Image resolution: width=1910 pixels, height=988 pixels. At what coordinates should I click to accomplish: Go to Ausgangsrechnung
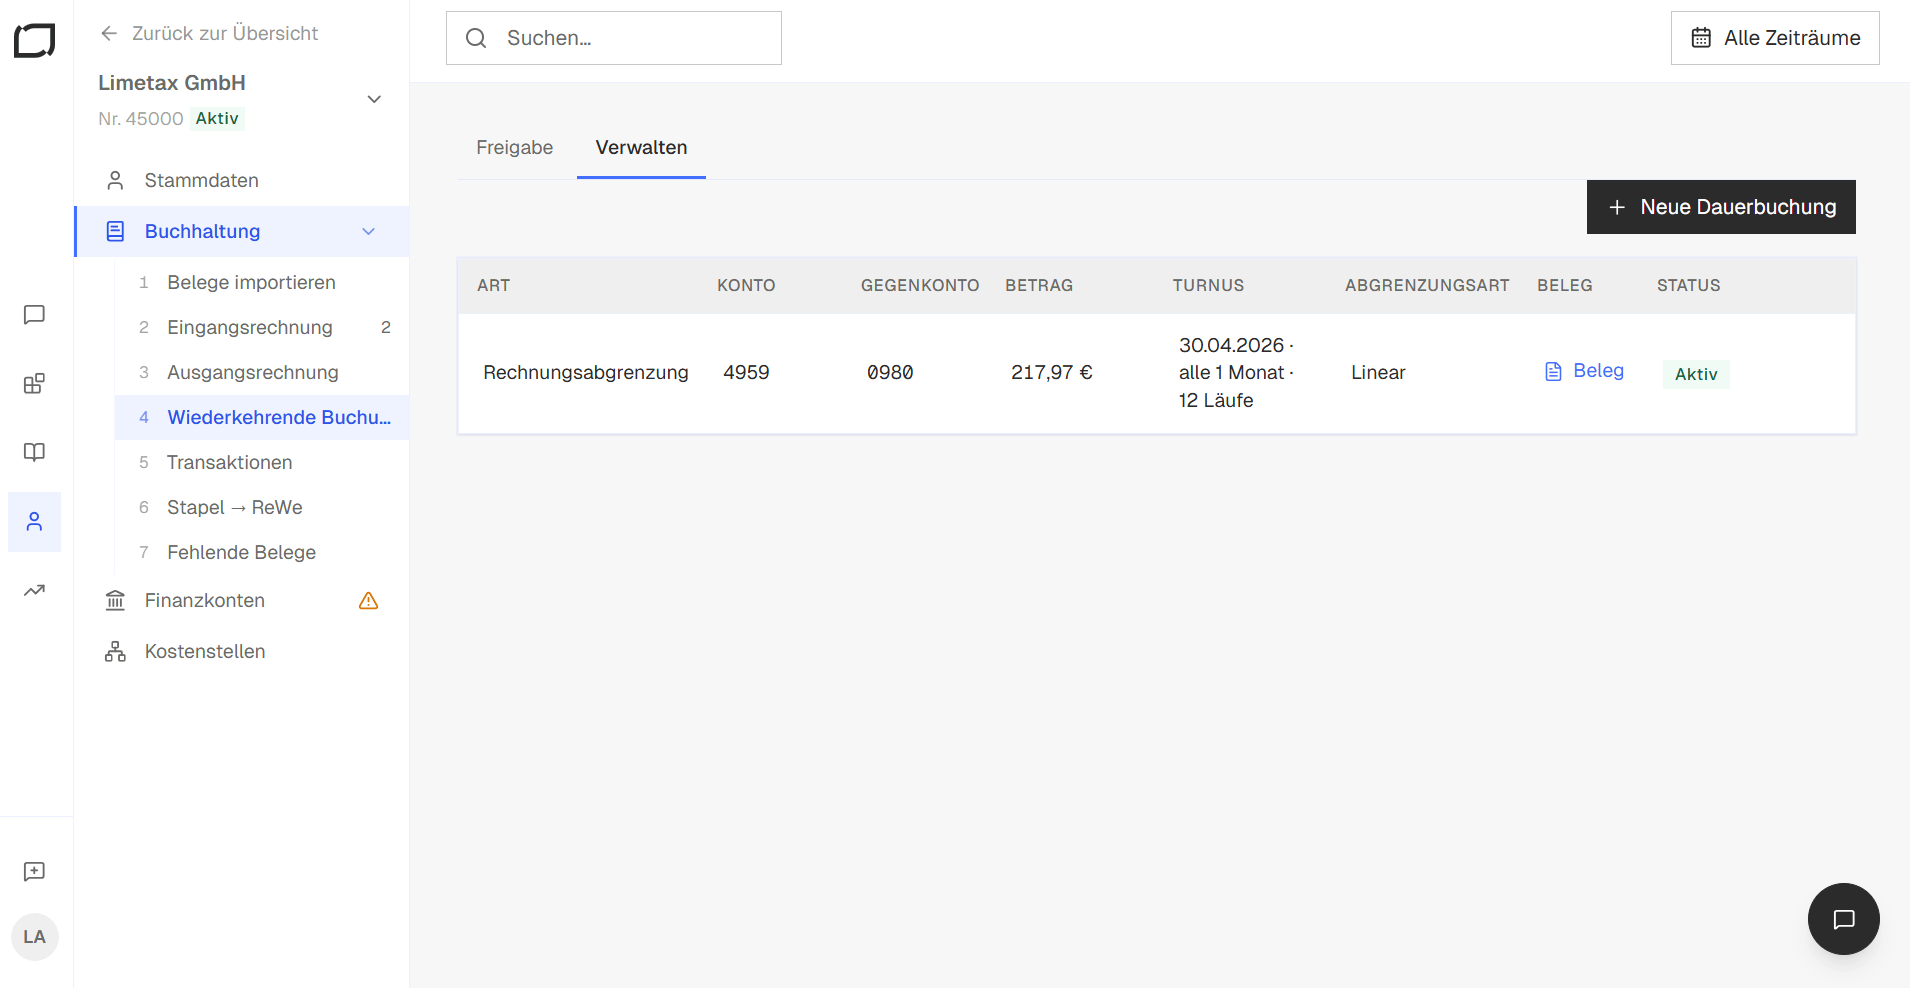[262, 373]
